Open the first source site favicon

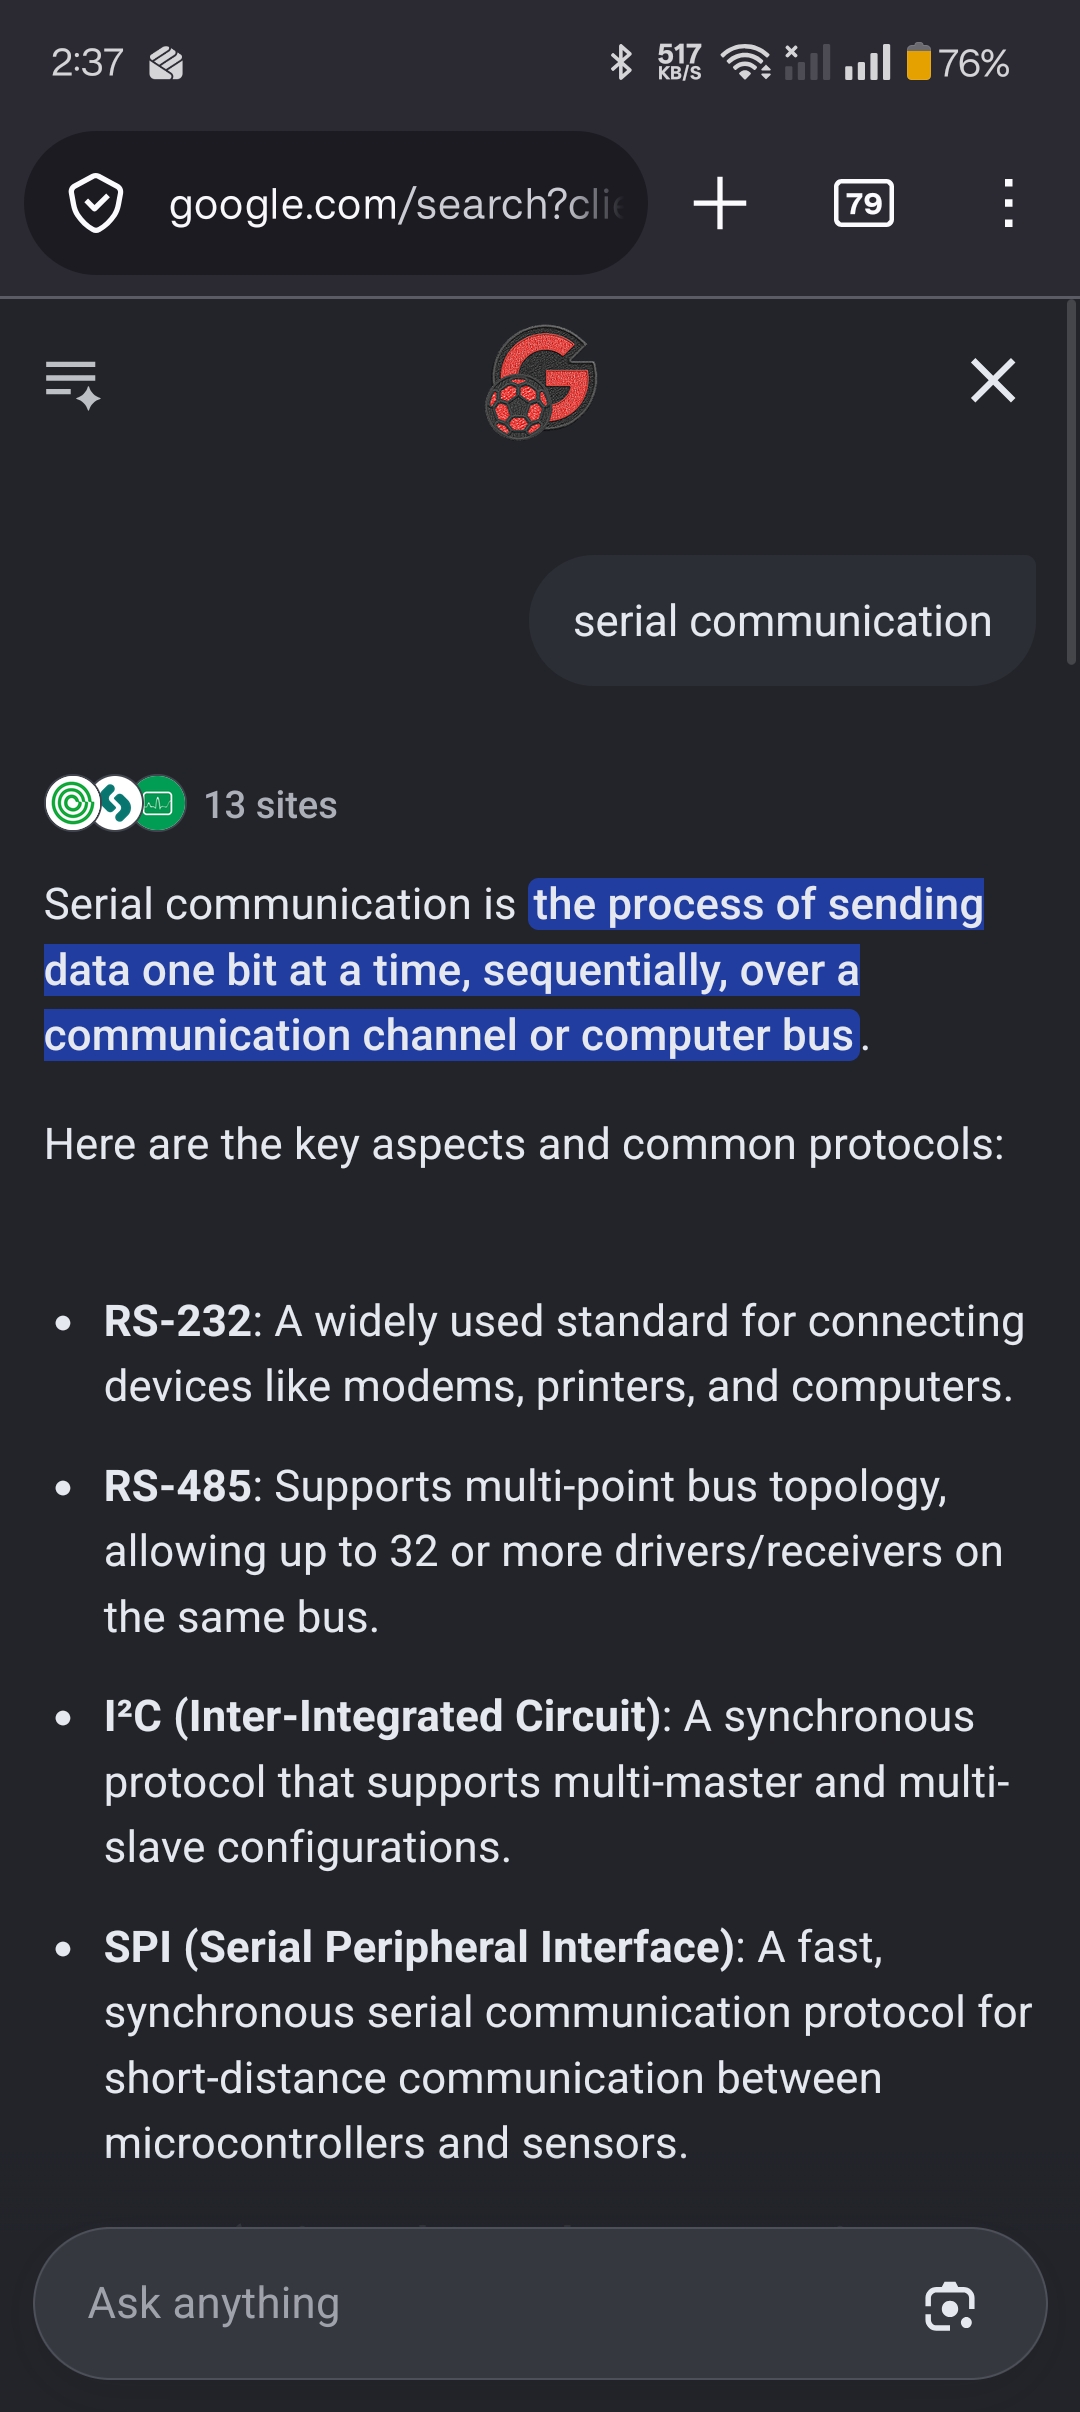click(x=72, y=803)
